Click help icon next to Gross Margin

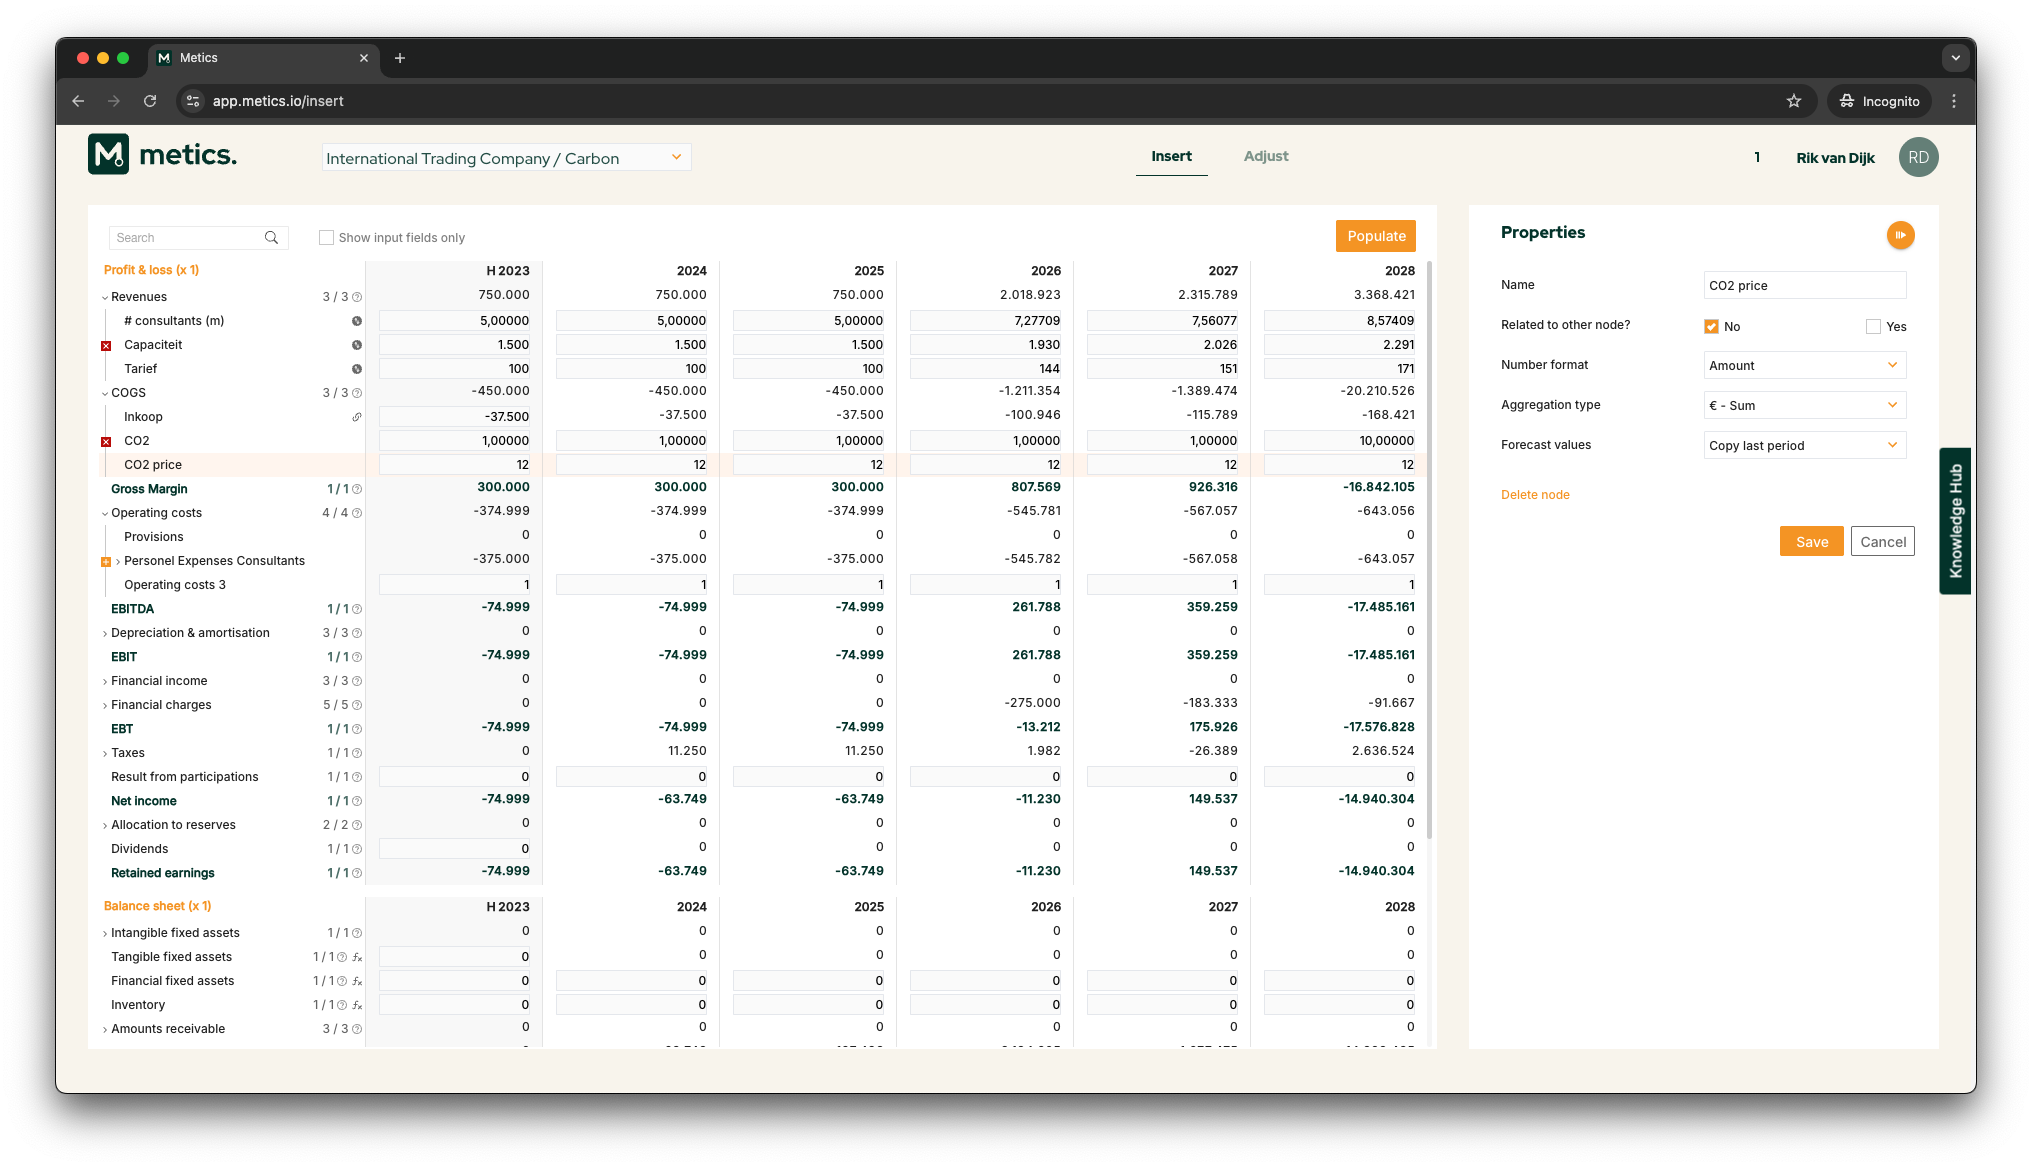point(357,489)
